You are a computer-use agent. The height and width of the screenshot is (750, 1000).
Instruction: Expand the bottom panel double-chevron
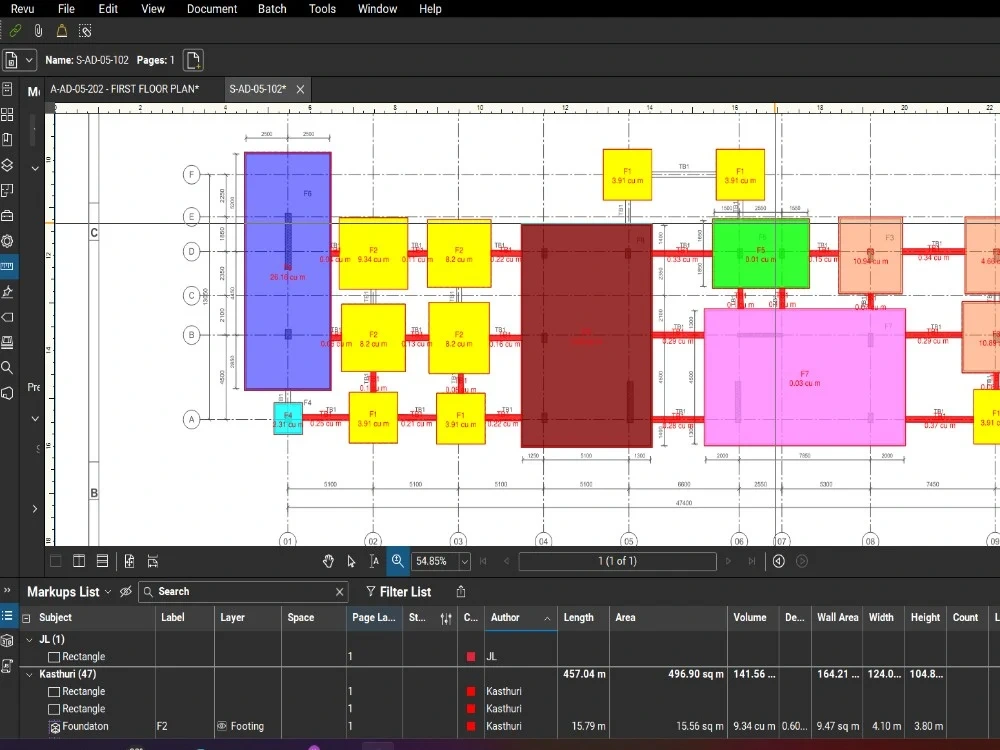click(7, 590)
